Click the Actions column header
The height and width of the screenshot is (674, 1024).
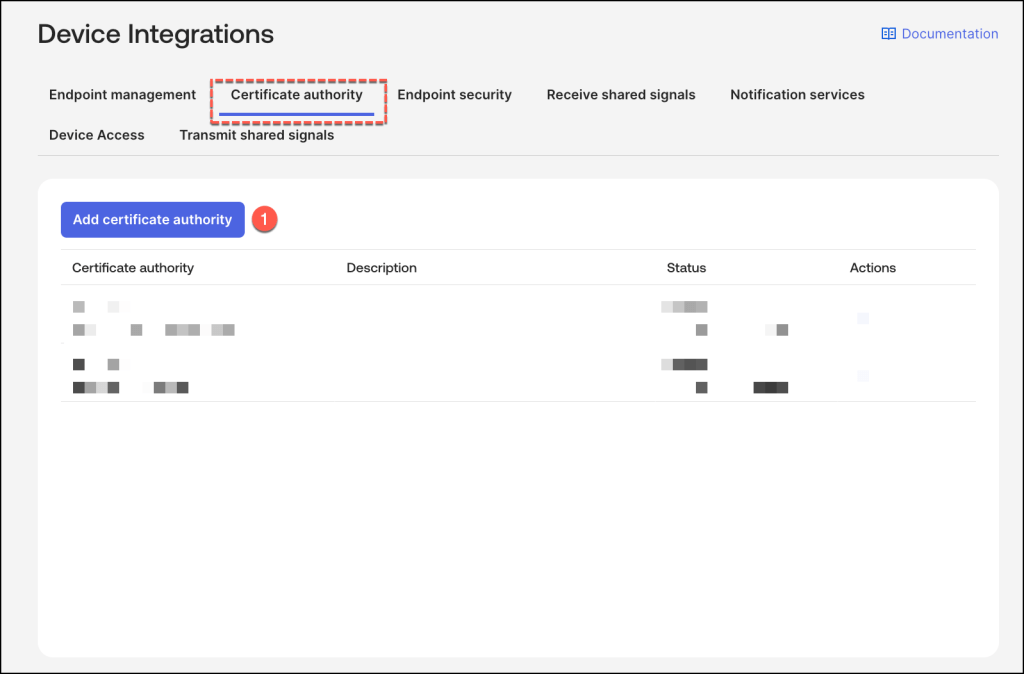pos(872,268)
